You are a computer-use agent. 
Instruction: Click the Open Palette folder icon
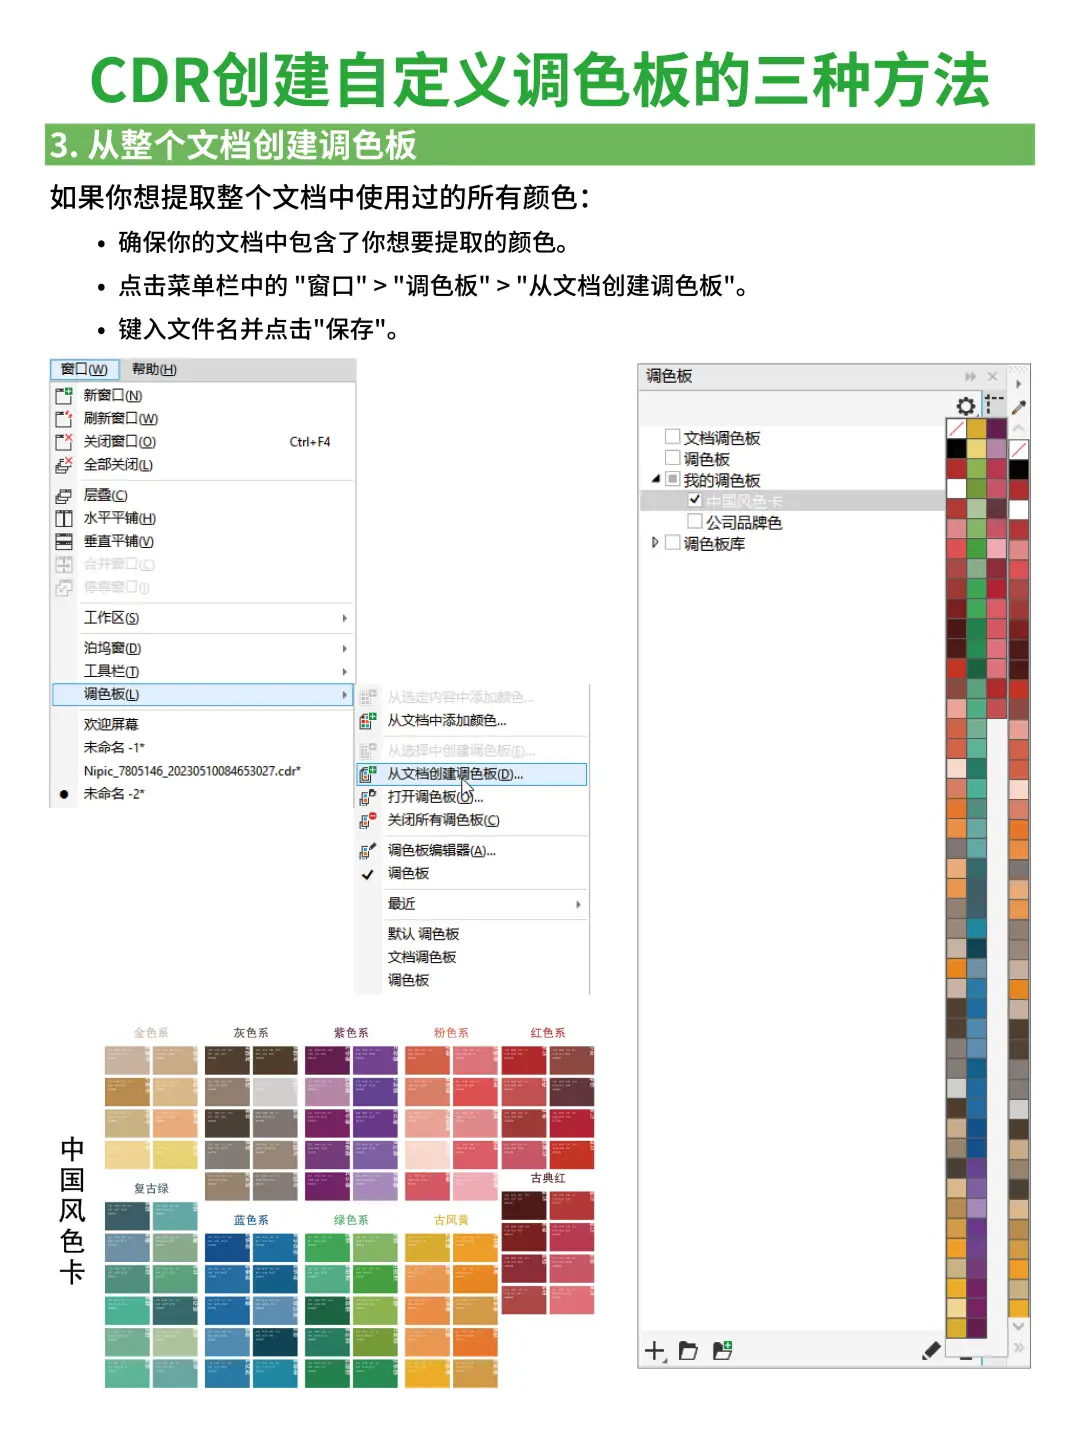pos(687,1350)
